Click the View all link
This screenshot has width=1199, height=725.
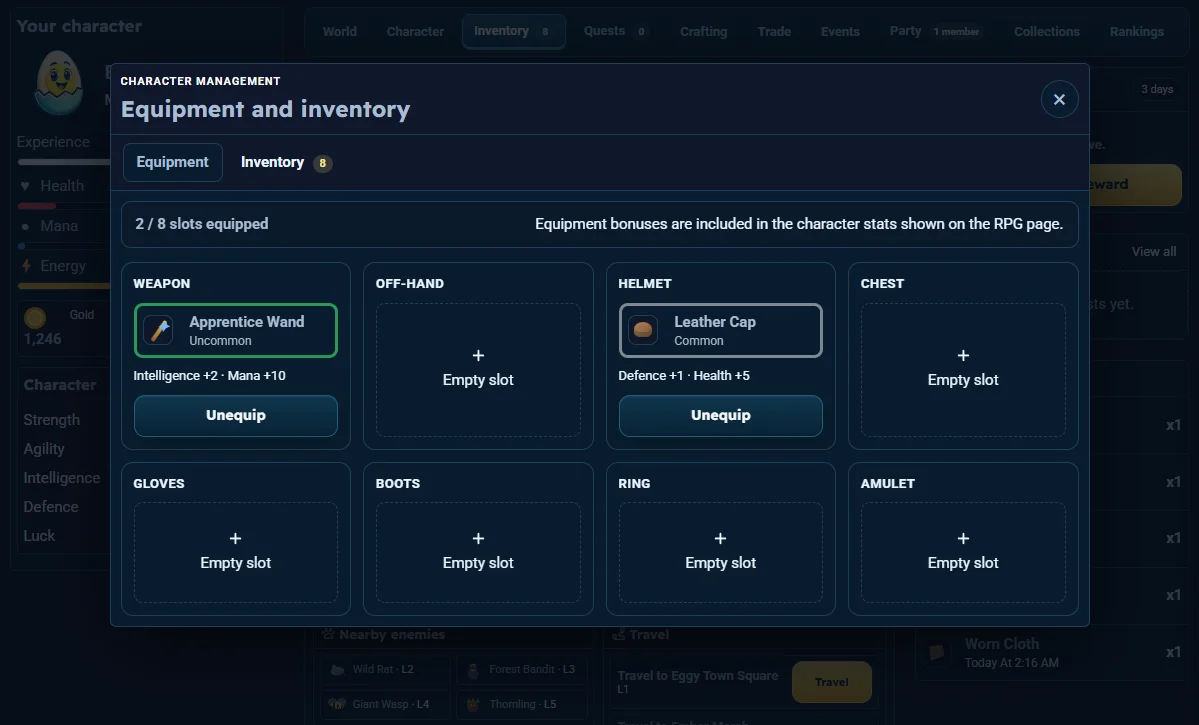[x=1154, y=252]
